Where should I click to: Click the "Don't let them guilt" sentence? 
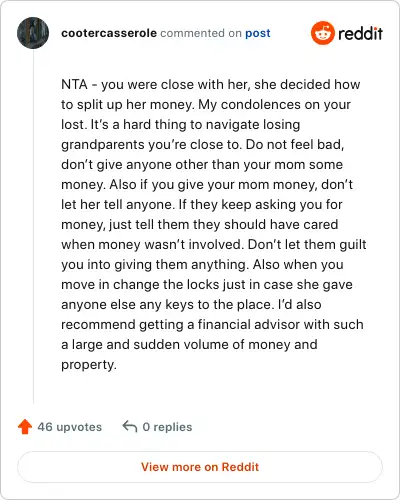click(307, 245)
